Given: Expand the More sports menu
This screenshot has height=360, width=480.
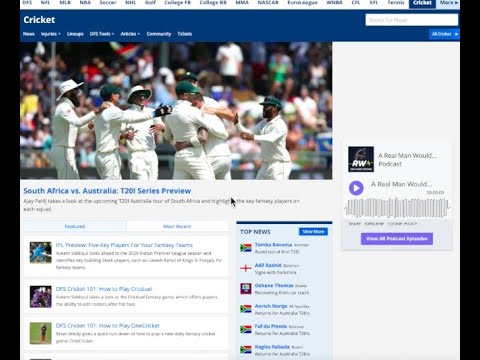Looking at the screenshot, I should 449,3.
